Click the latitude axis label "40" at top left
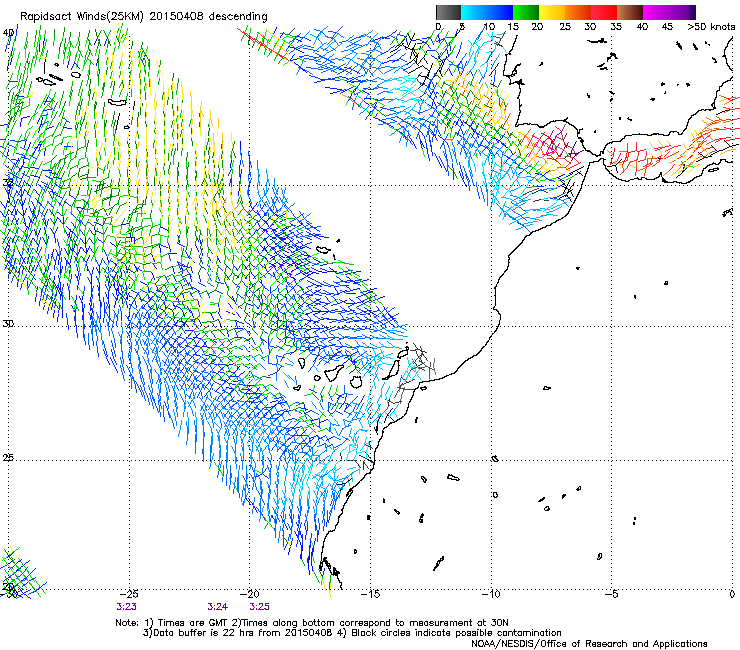Image resolution: width=740 pixels, height=650 pixels. (x=8, y=33)
